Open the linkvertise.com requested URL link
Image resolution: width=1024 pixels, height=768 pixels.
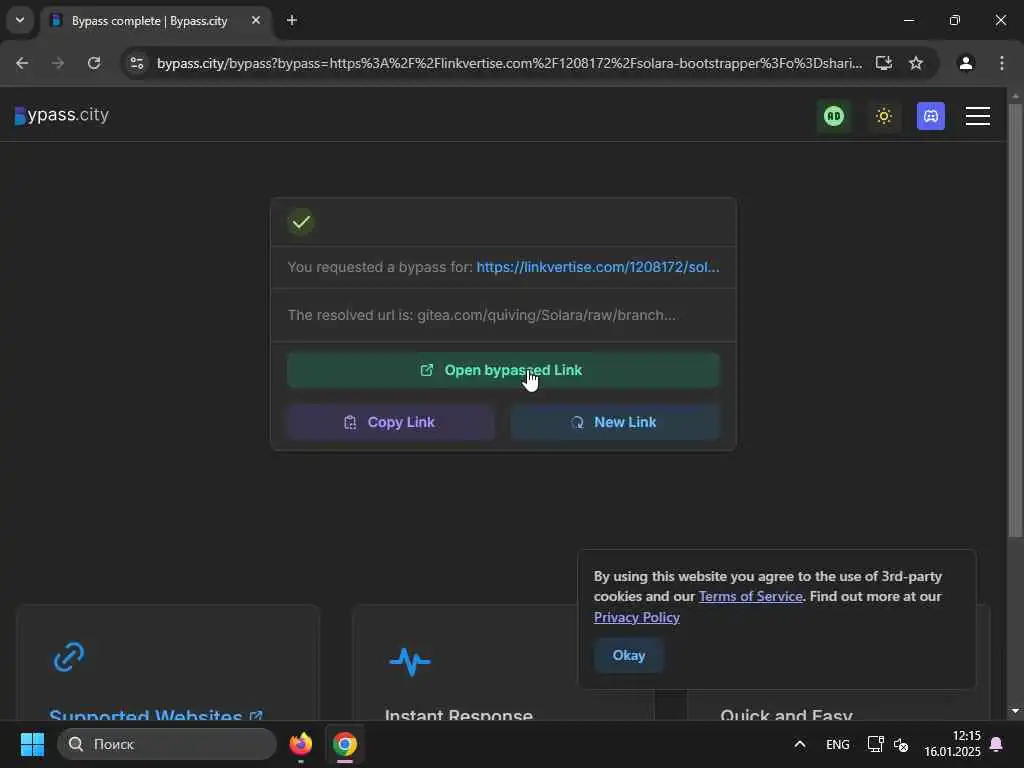(x=598, y=267)
